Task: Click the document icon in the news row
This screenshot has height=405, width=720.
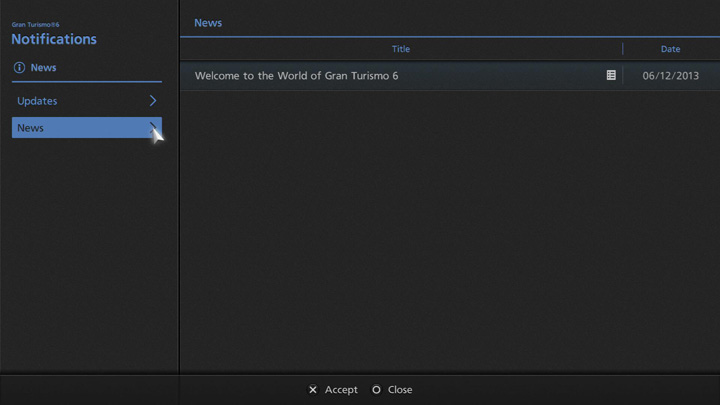Action: click(611, 75)
